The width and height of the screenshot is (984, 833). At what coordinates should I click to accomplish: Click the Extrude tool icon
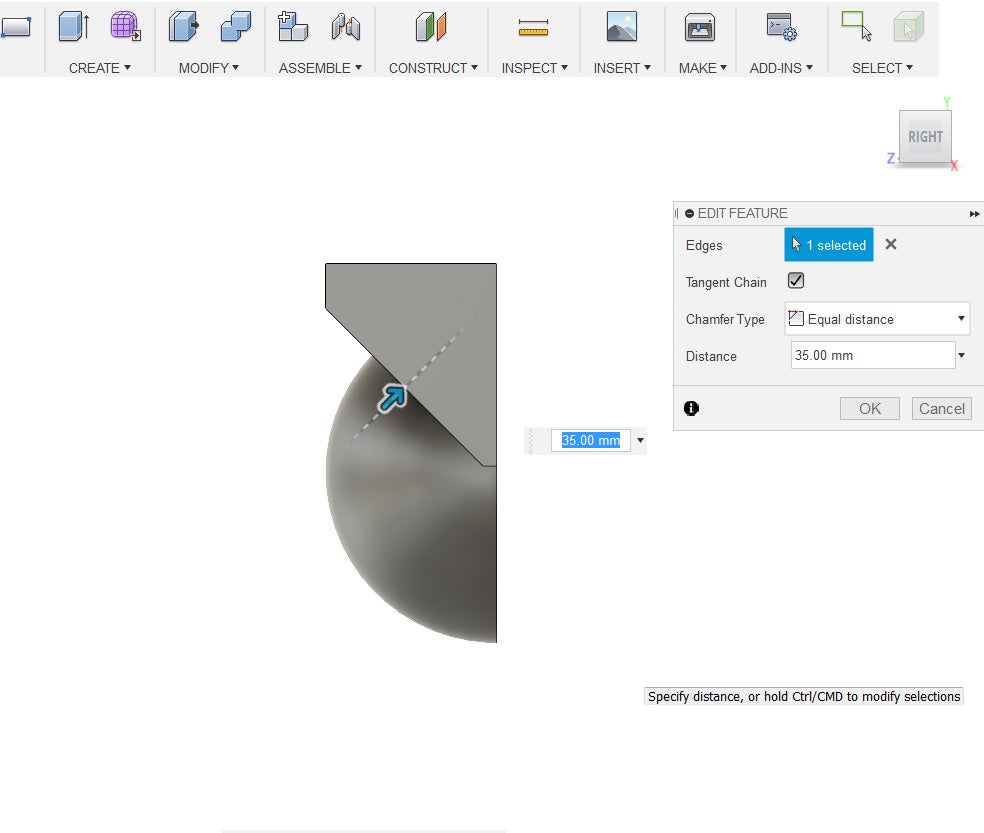click(73, 27)
